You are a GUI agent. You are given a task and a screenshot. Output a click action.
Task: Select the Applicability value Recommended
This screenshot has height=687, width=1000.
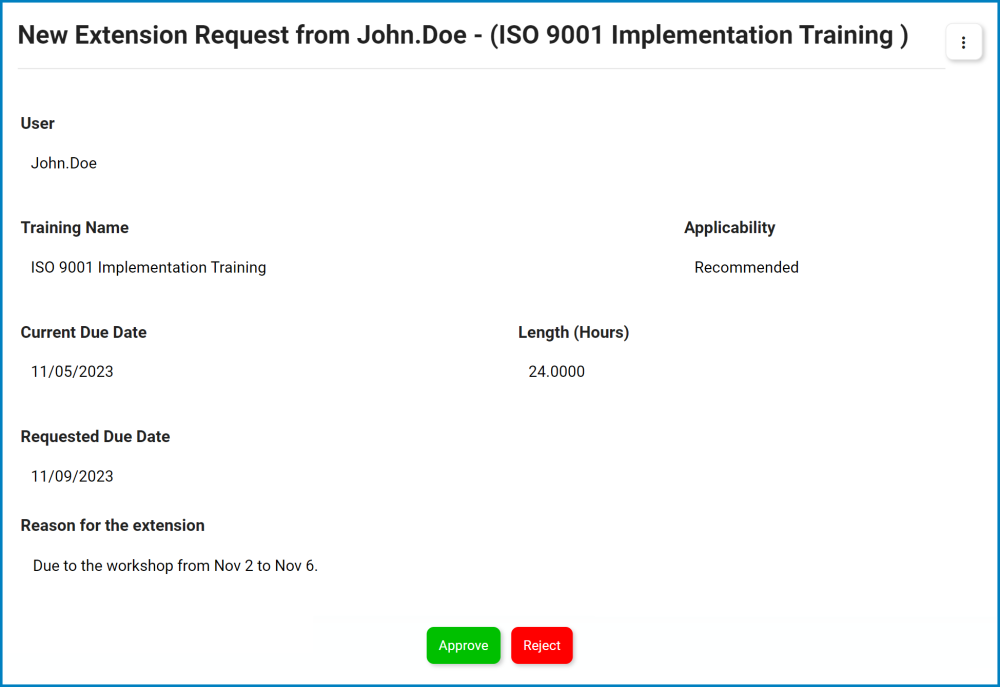click(746, 267)
